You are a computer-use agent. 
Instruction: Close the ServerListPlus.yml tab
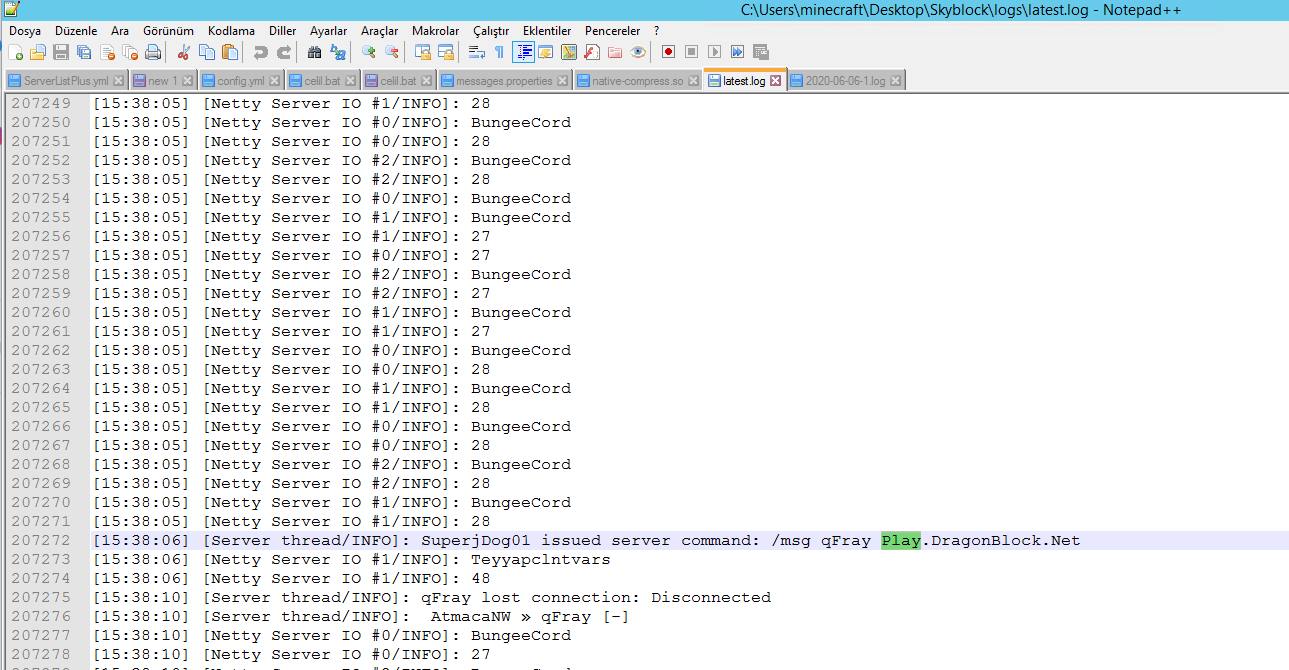(119, 81)
